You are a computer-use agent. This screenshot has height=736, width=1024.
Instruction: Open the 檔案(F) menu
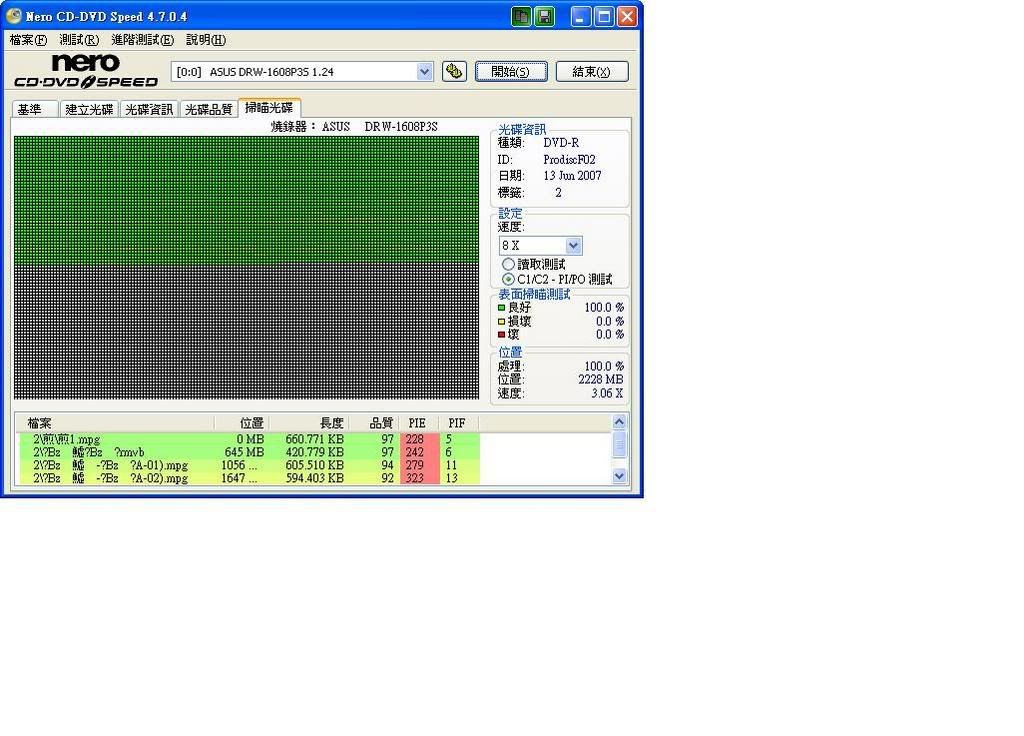coord(27,40)
